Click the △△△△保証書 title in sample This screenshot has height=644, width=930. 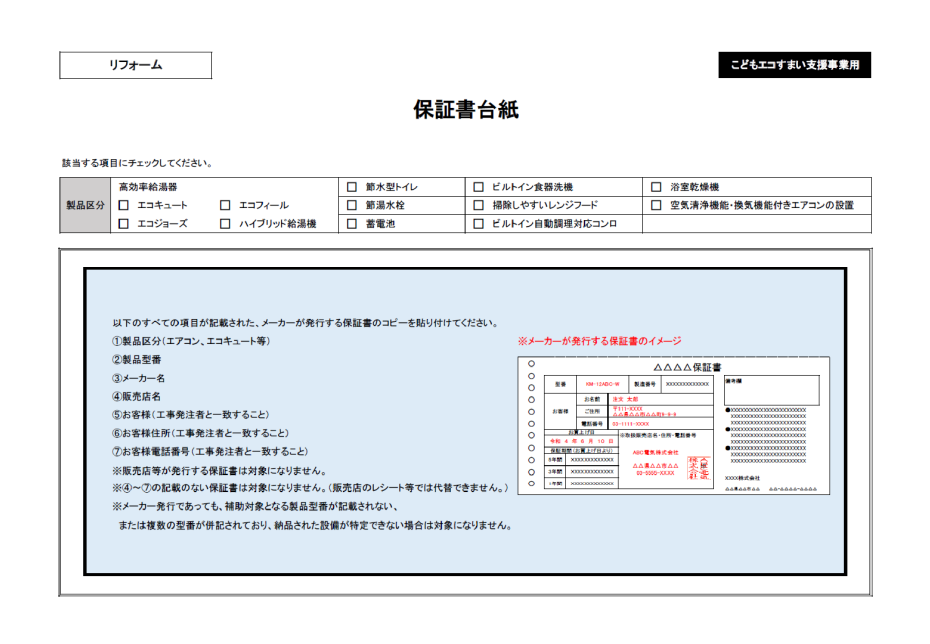[x=687, y=367]
